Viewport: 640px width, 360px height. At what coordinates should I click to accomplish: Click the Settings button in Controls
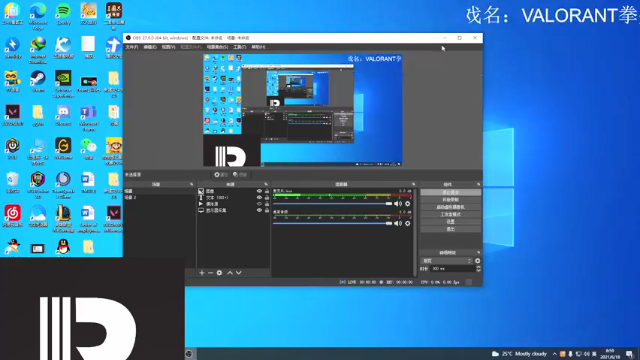tap(451, 222)
